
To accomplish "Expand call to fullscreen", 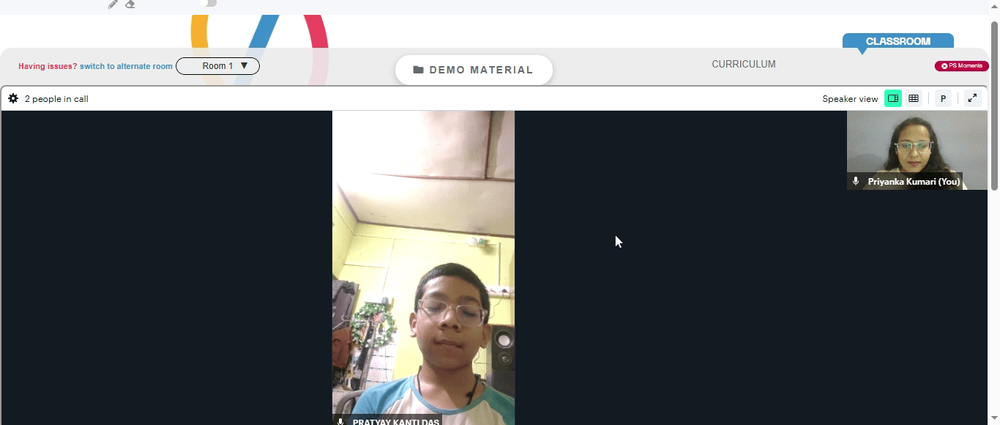I will (x=972, y=98).
